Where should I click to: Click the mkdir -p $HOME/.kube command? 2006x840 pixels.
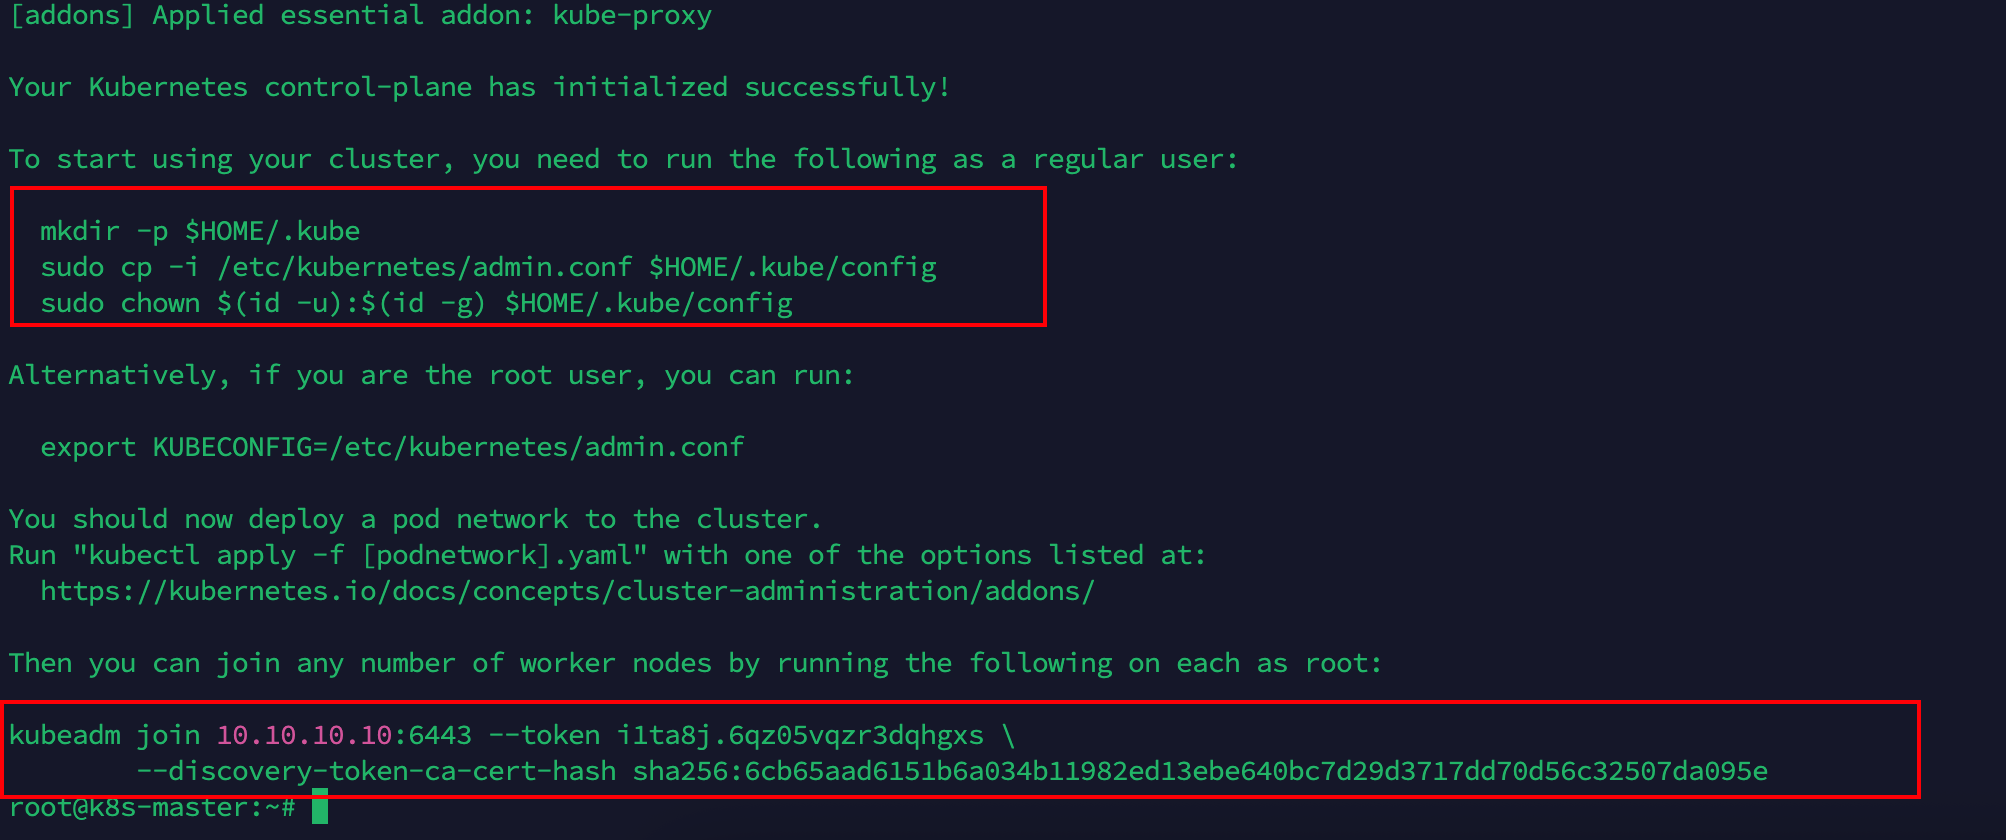point(200,231)
